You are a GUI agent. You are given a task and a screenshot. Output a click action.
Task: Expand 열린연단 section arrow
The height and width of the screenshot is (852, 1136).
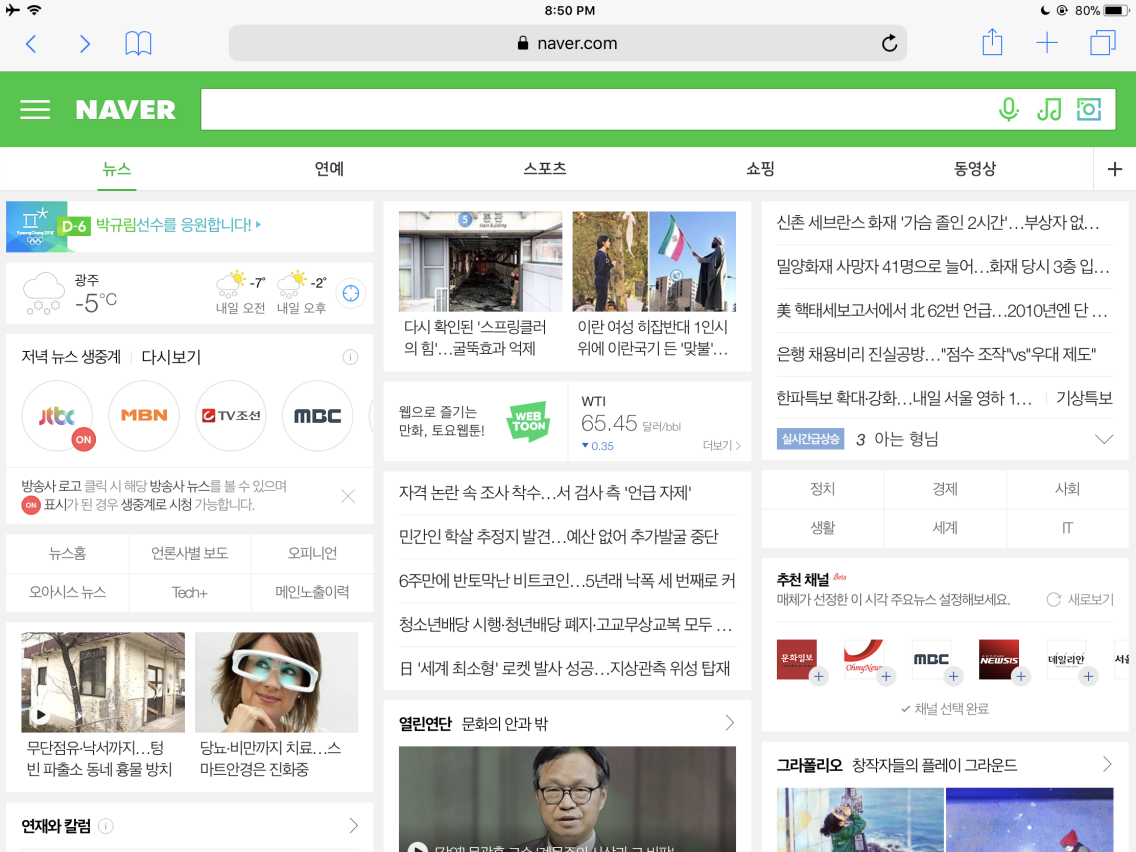tap(730, 723)
